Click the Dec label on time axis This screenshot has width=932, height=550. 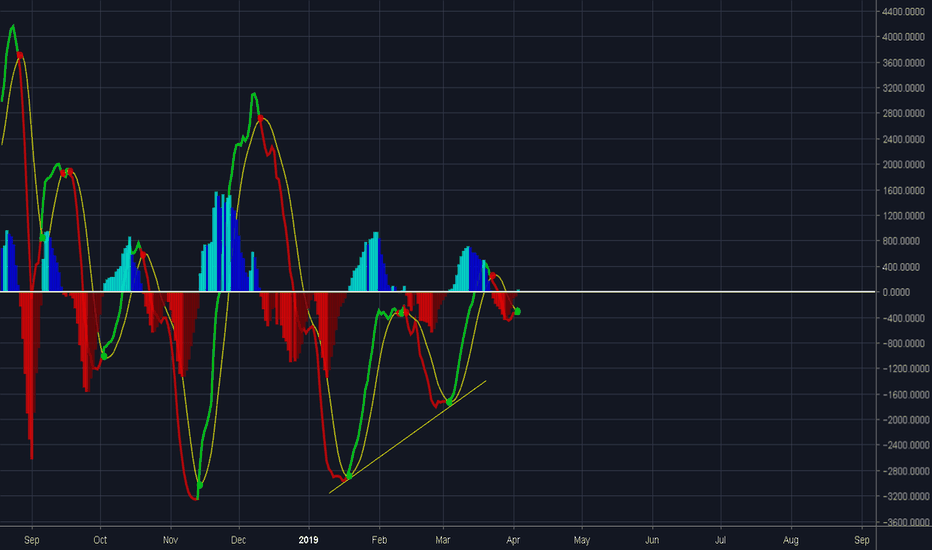(238, 540)
